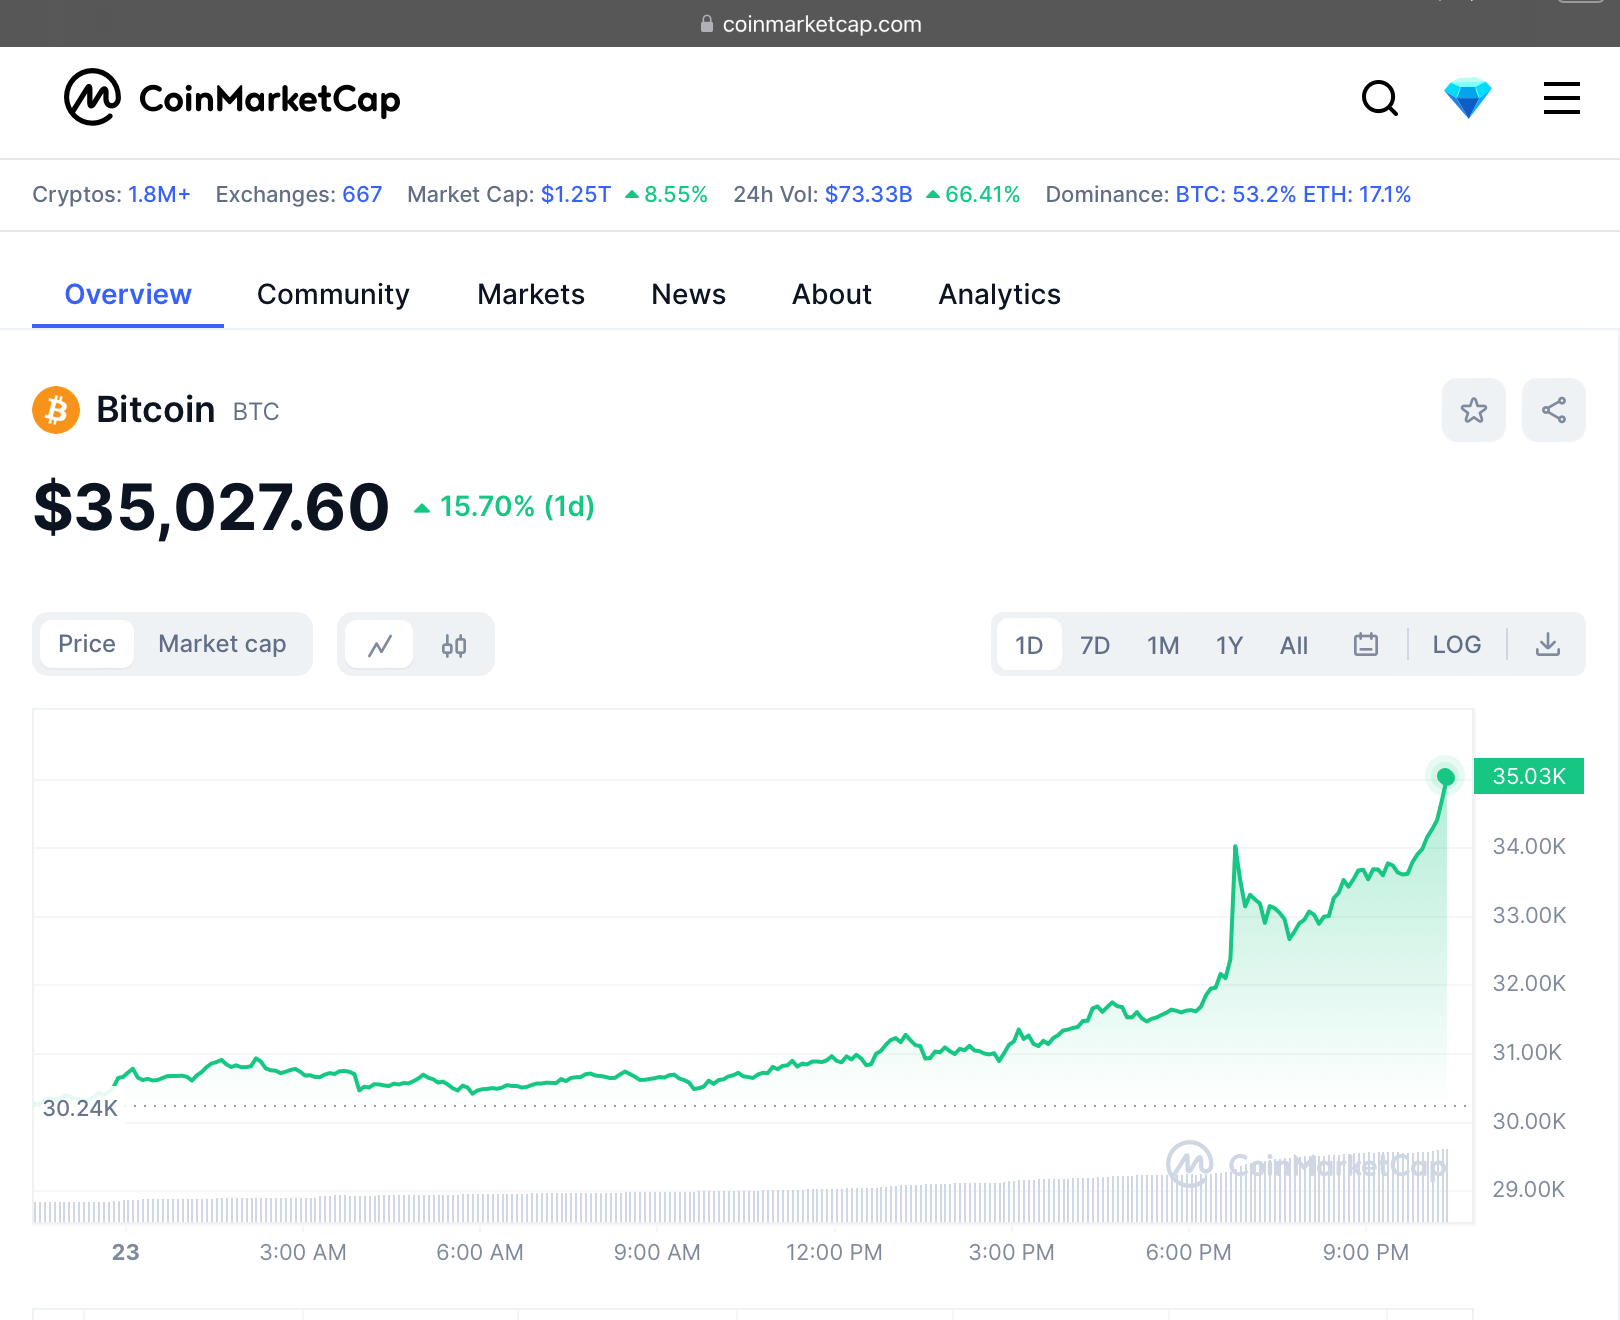This screenshot has height=1320, width=1620.
Task: Open the search magnifier icon
Action: [1380, 98]
